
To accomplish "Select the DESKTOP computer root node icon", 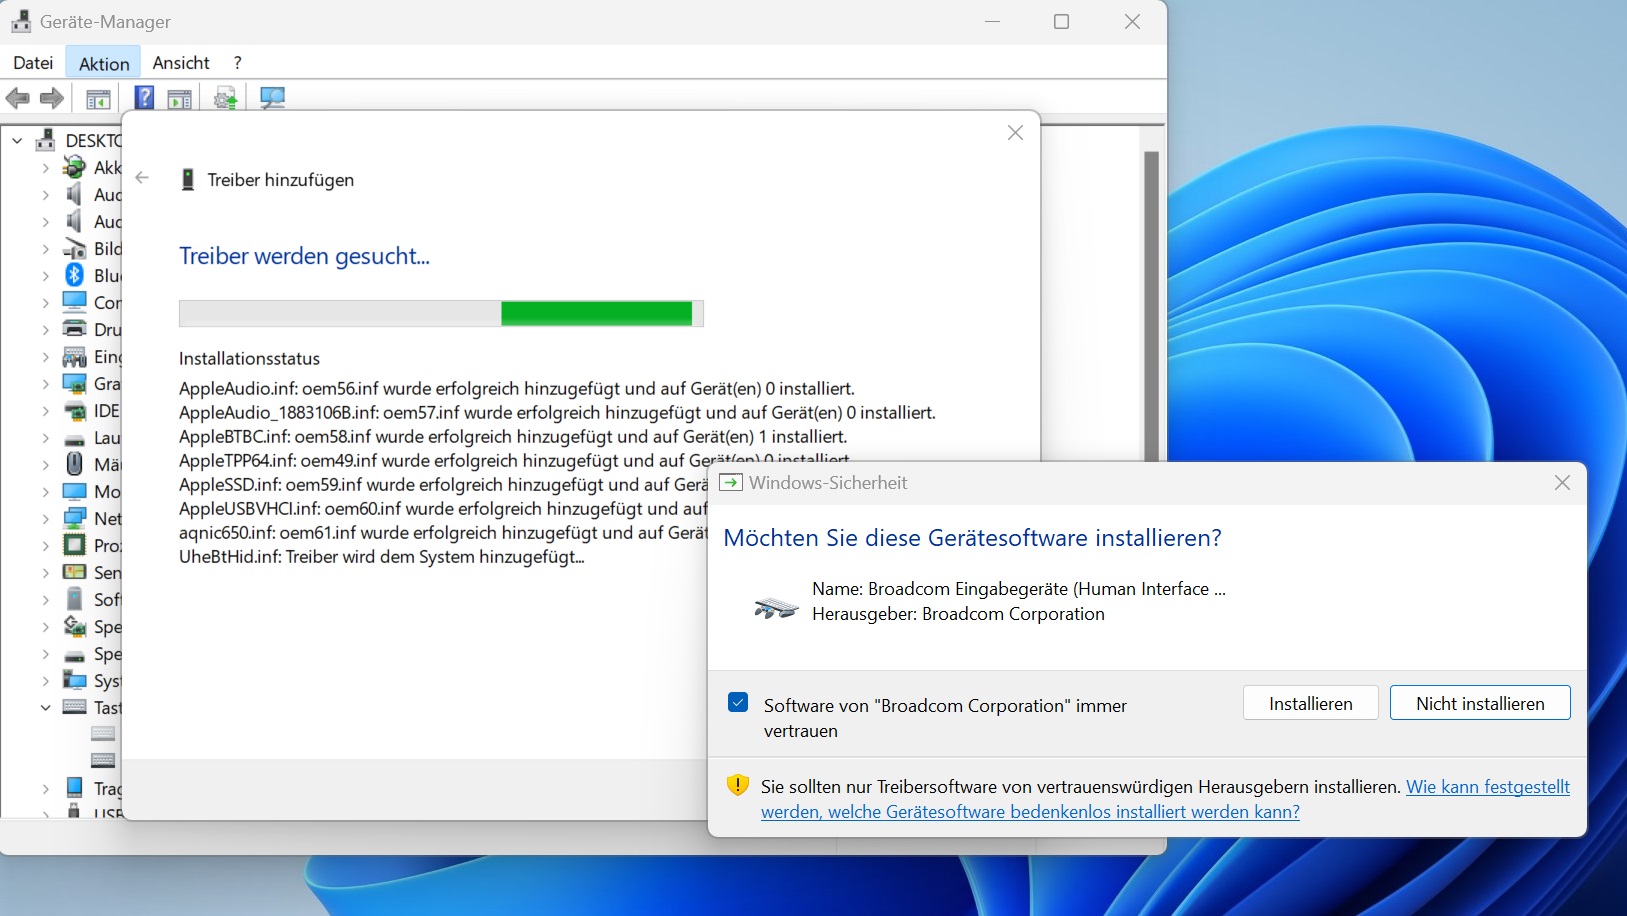I will (x=45, y=140).
